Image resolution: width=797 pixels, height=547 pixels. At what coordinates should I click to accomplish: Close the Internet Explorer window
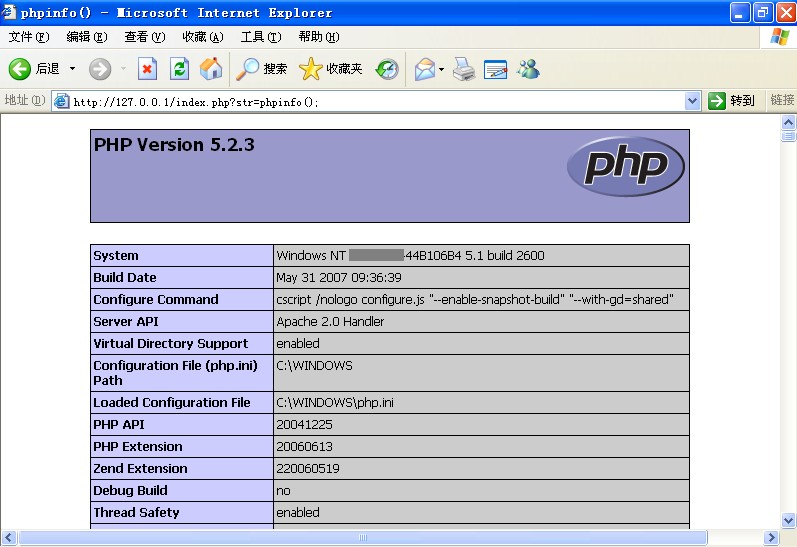click(x=786, y=13)
